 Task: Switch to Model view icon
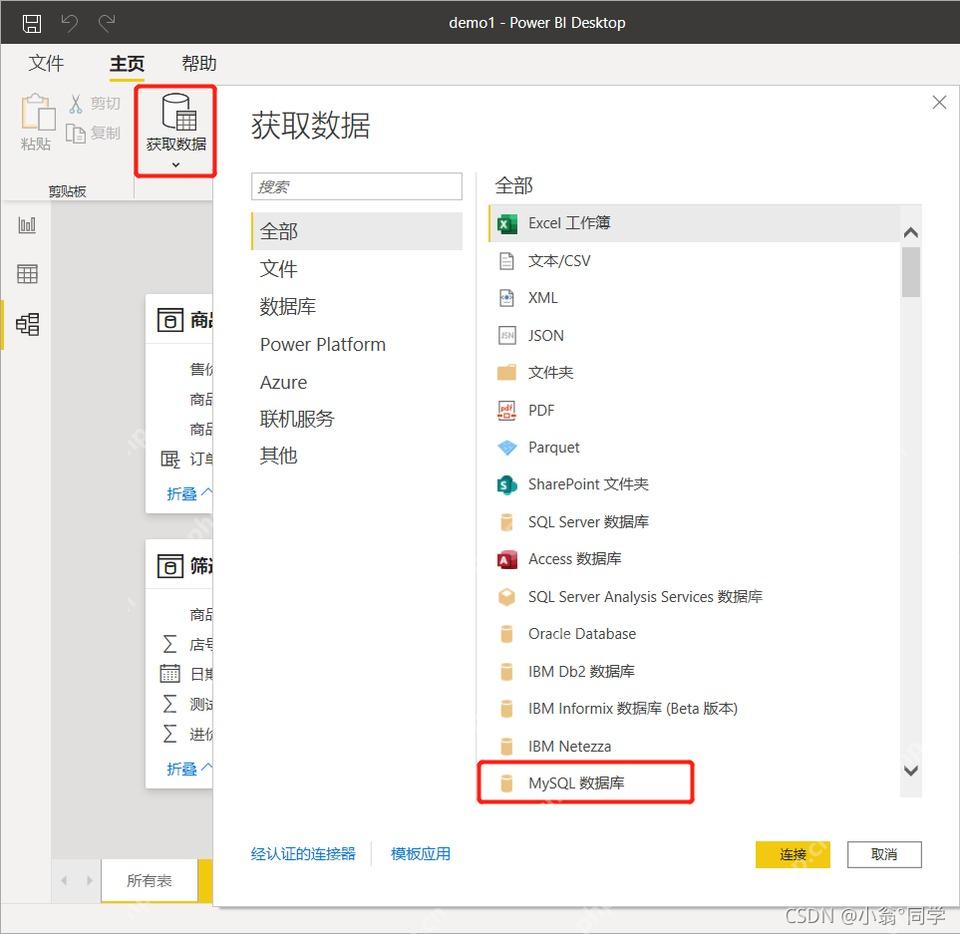click(27, 324)
